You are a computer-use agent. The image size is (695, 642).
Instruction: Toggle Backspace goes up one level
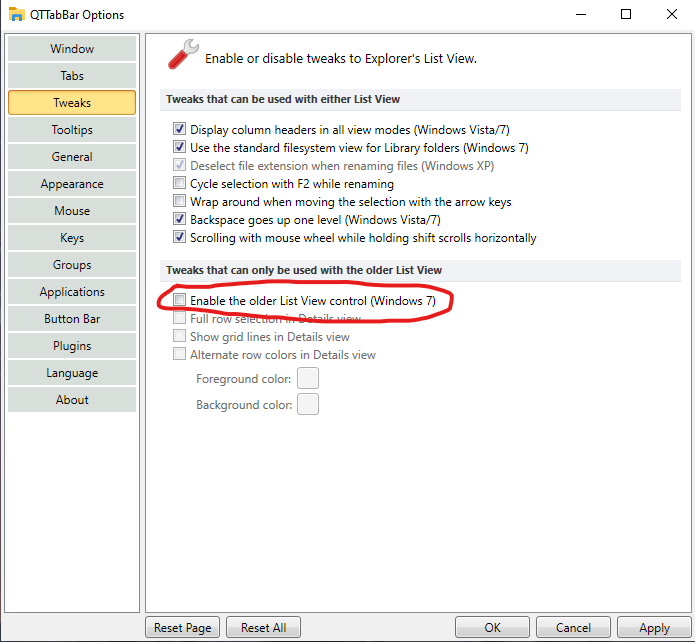(180, 219)
